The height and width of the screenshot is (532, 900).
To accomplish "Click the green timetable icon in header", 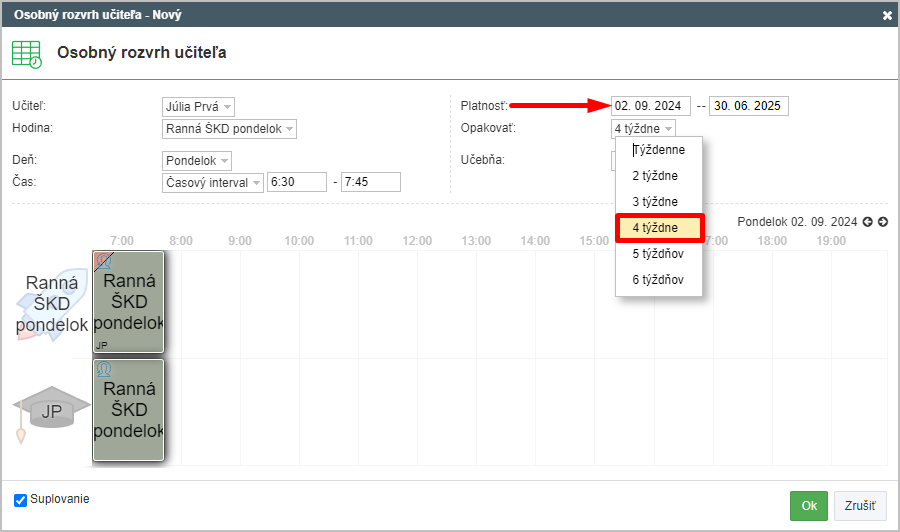I will 26,55.
